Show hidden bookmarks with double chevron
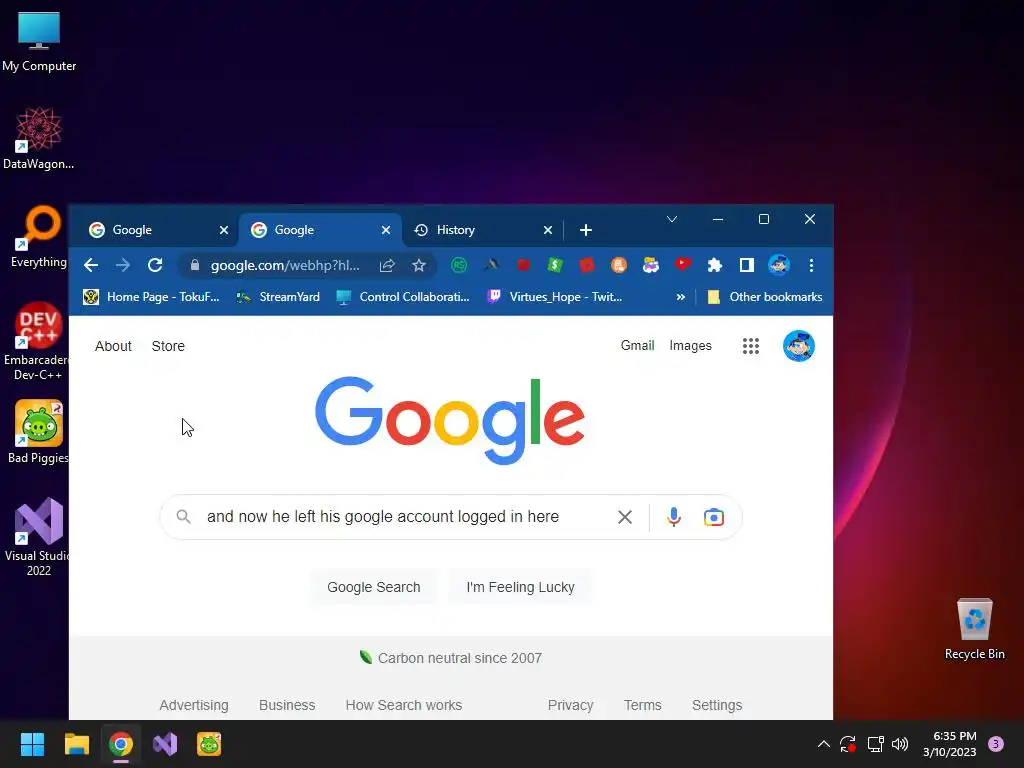 click(680, 297)
